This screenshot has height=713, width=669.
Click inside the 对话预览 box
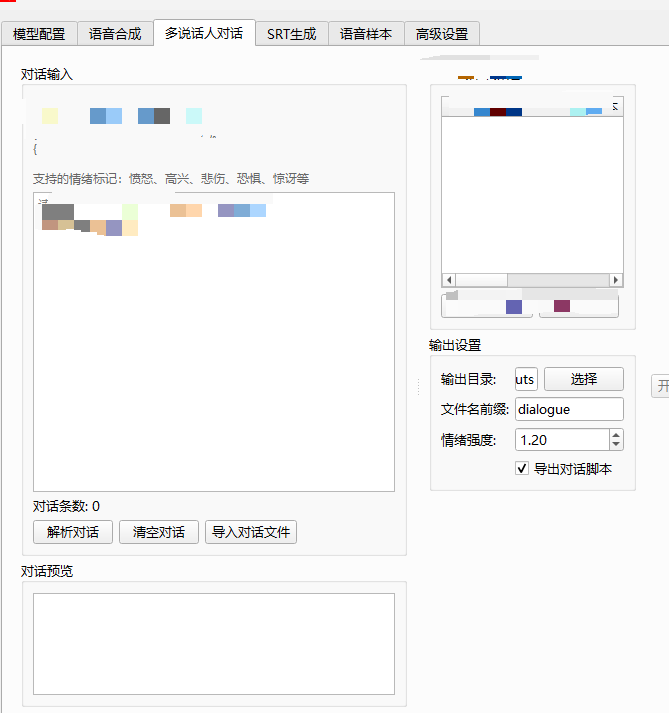[214, 643]
